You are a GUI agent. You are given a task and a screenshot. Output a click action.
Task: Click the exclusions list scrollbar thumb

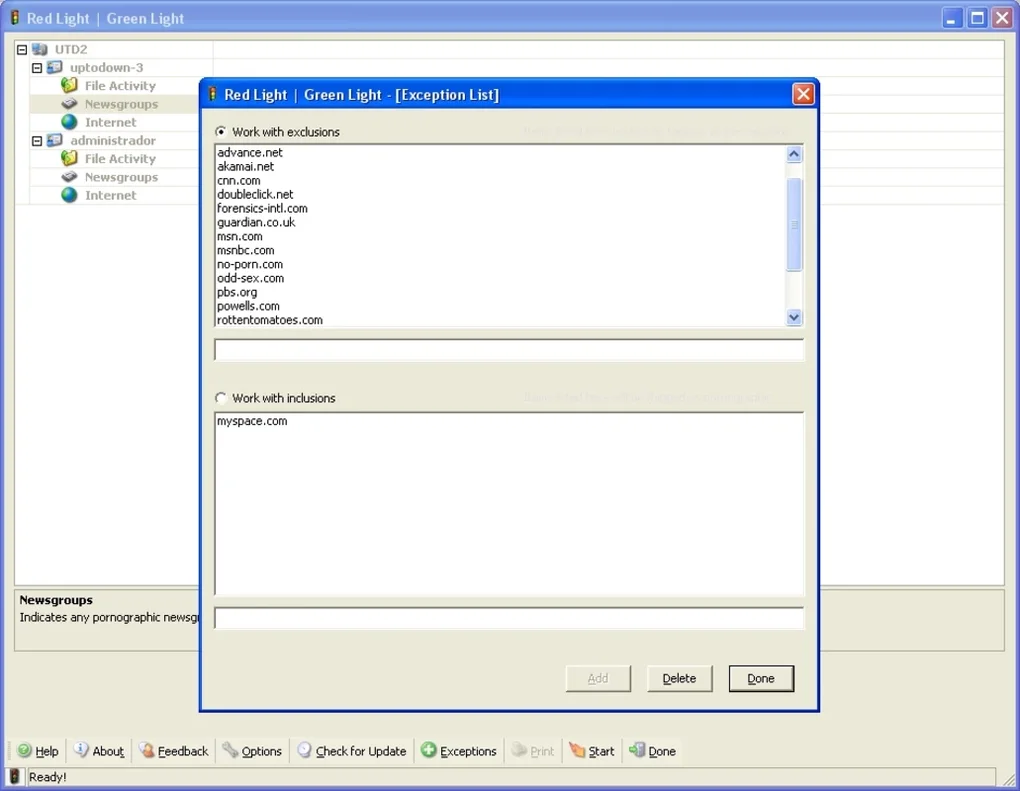tap(794, 224)
